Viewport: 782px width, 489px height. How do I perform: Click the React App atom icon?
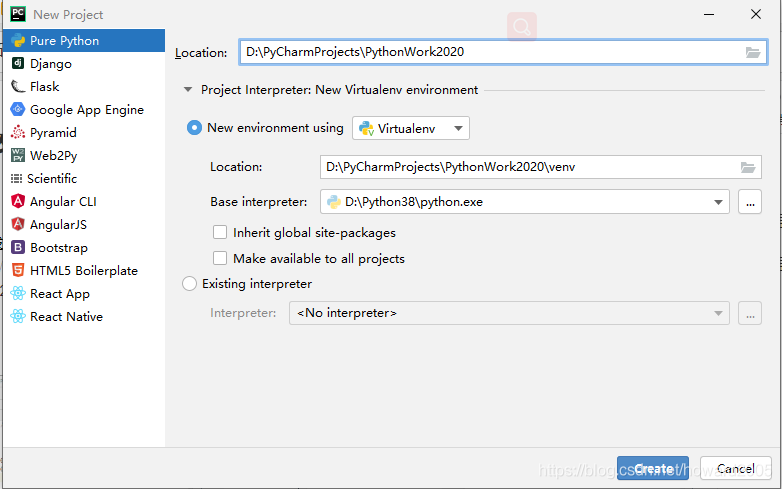[18, 293]
